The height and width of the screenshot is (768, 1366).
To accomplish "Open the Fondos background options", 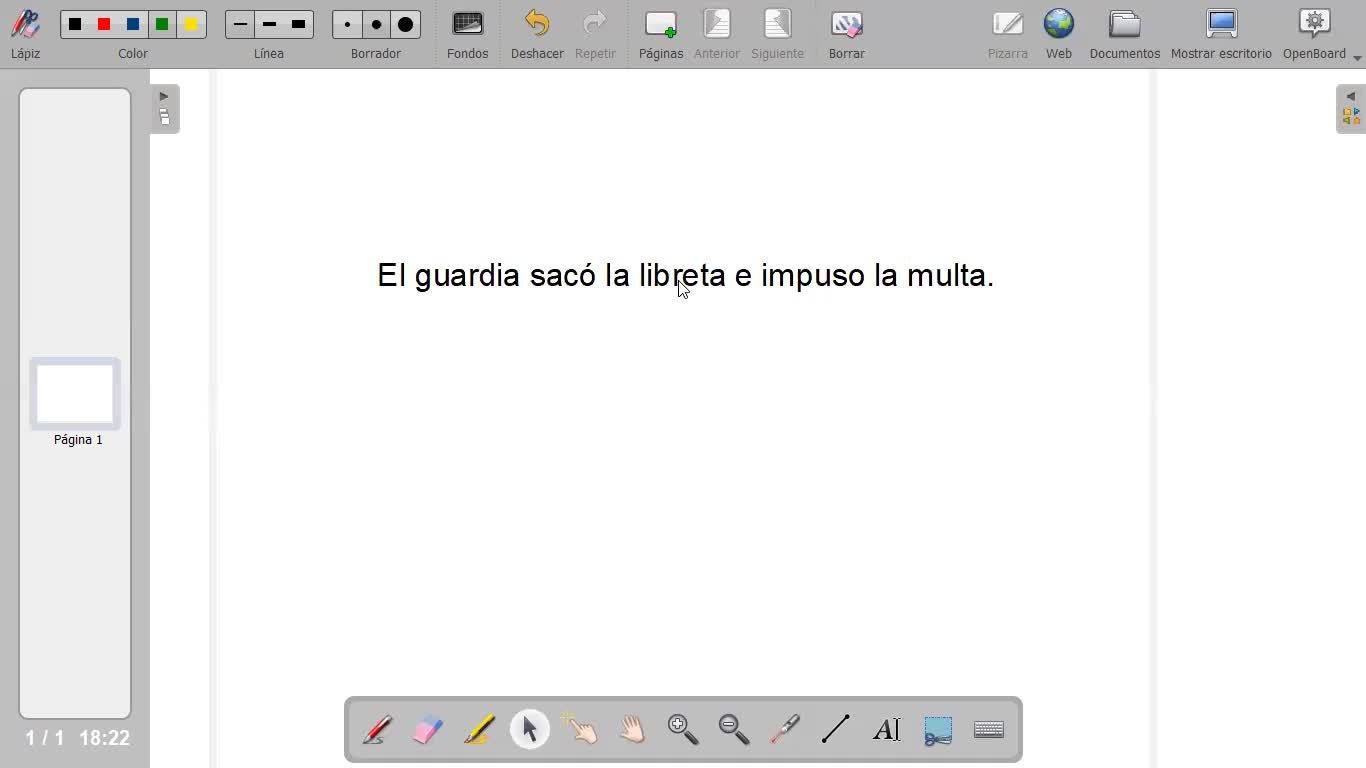I will click(x=468, y=33).
